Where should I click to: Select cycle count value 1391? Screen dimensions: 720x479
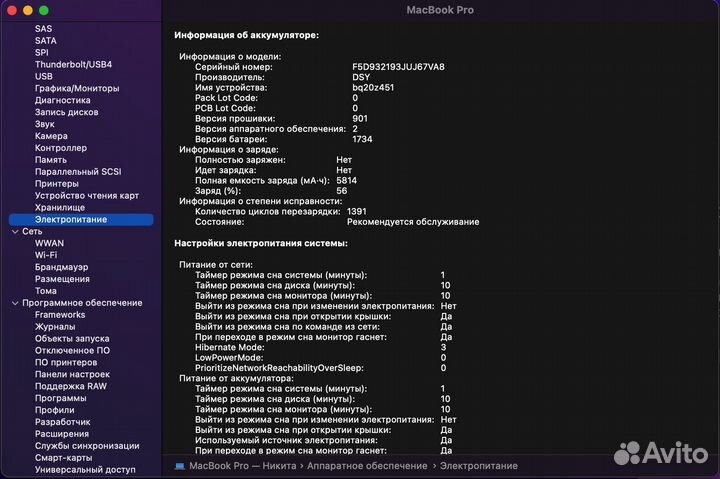click(357, 212)
